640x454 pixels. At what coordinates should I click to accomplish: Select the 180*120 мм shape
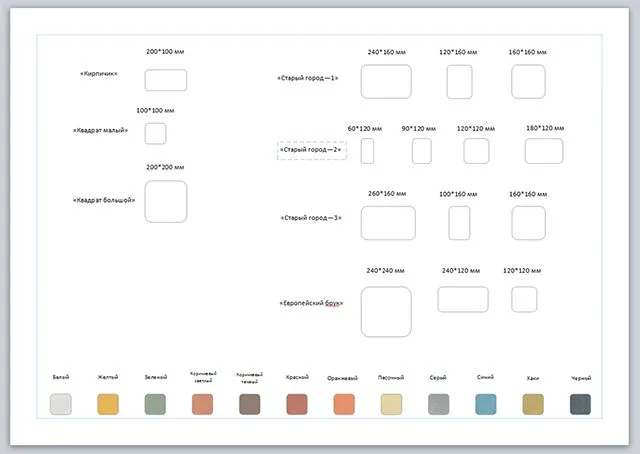click(544, 151)
